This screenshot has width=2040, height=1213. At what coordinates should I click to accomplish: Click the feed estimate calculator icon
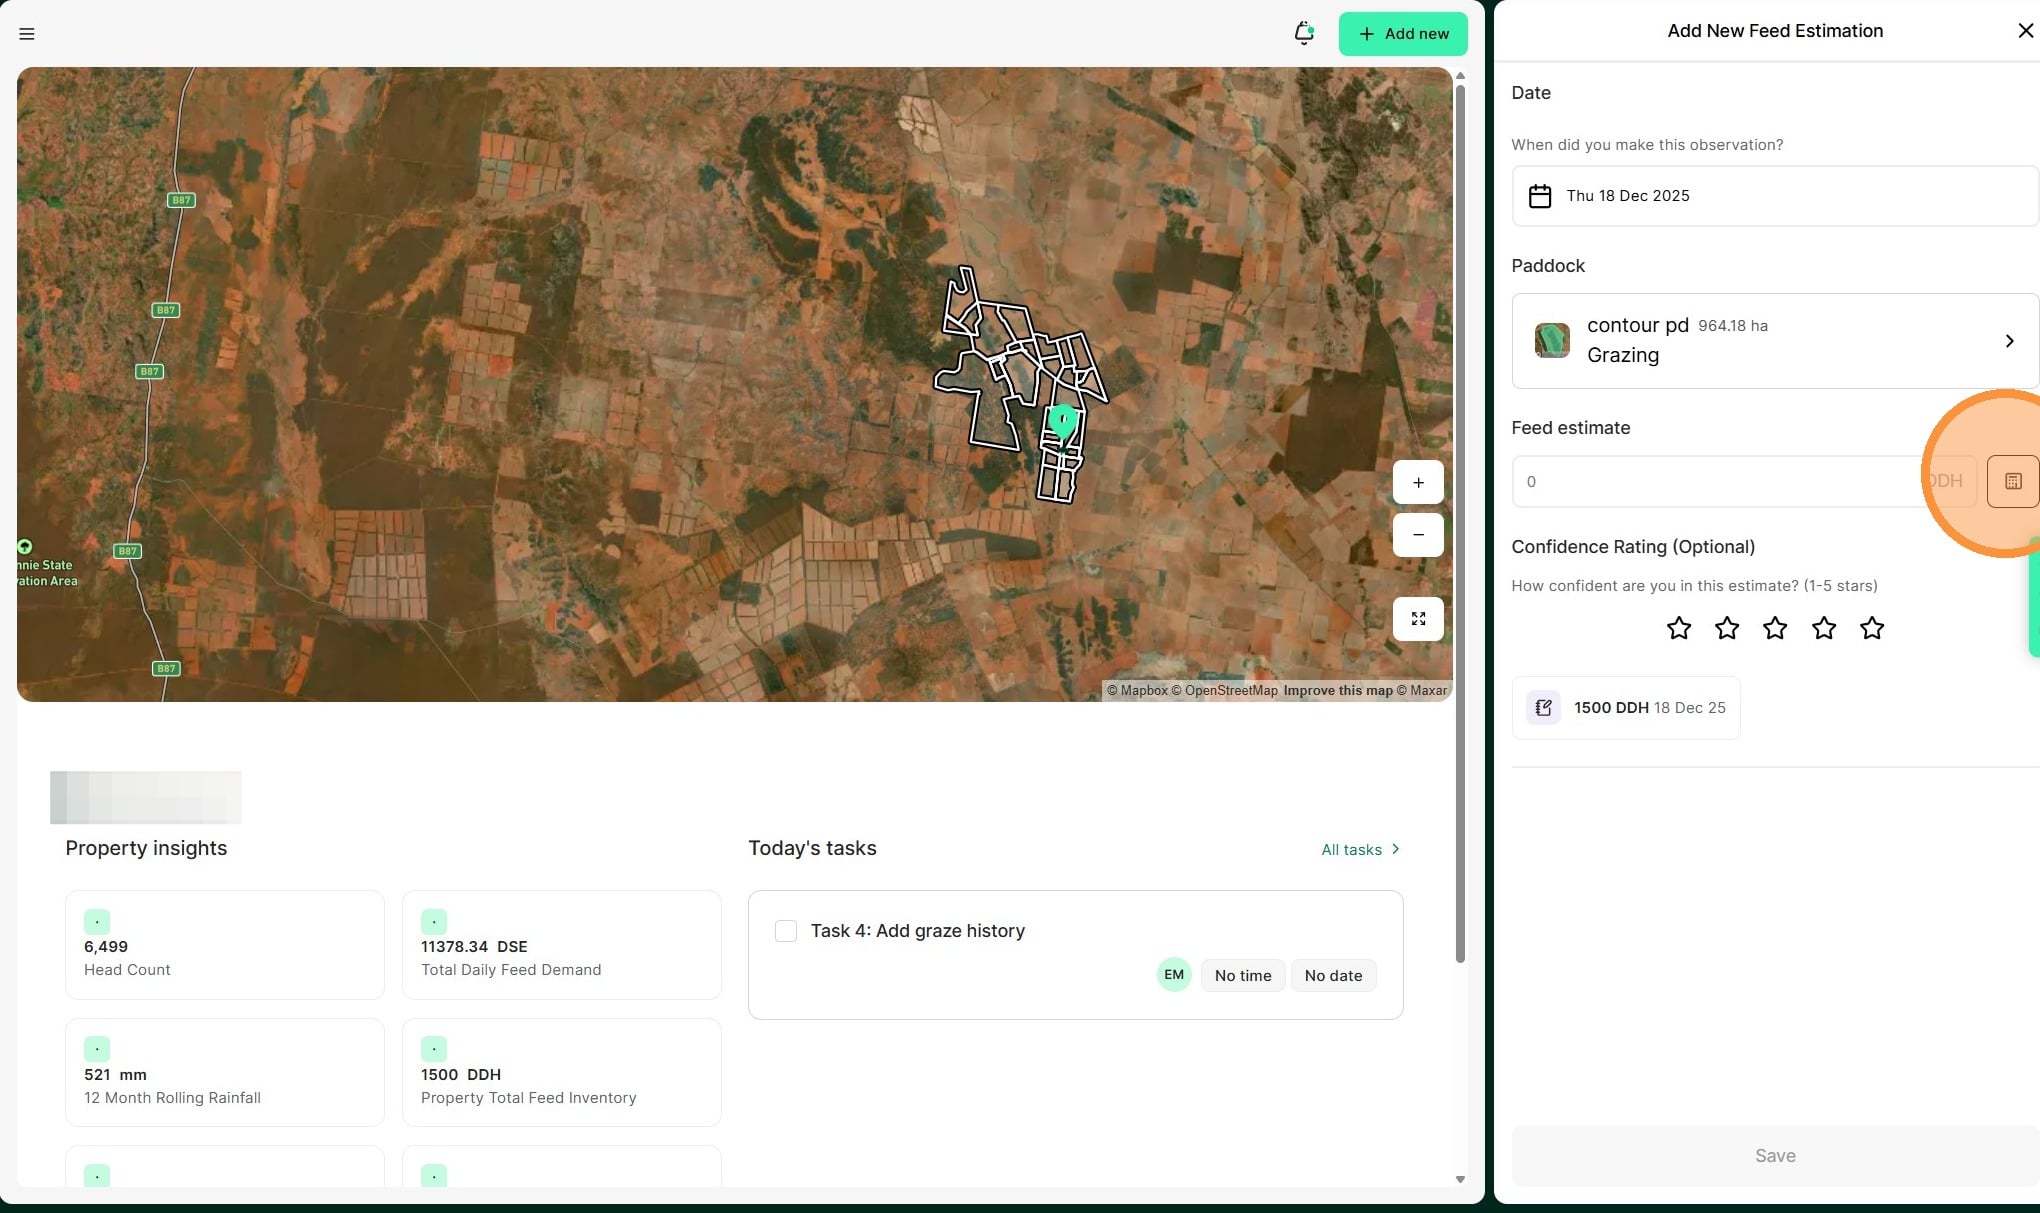(2013, 481)
